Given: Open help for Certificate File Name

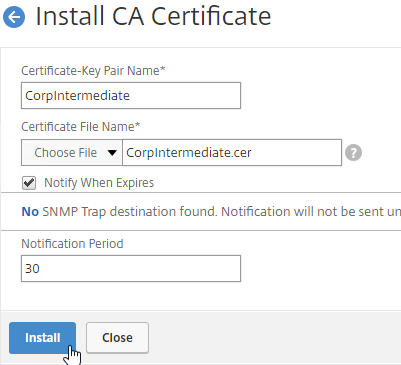Looking at the screenshot, I should [x=353, y=153].
